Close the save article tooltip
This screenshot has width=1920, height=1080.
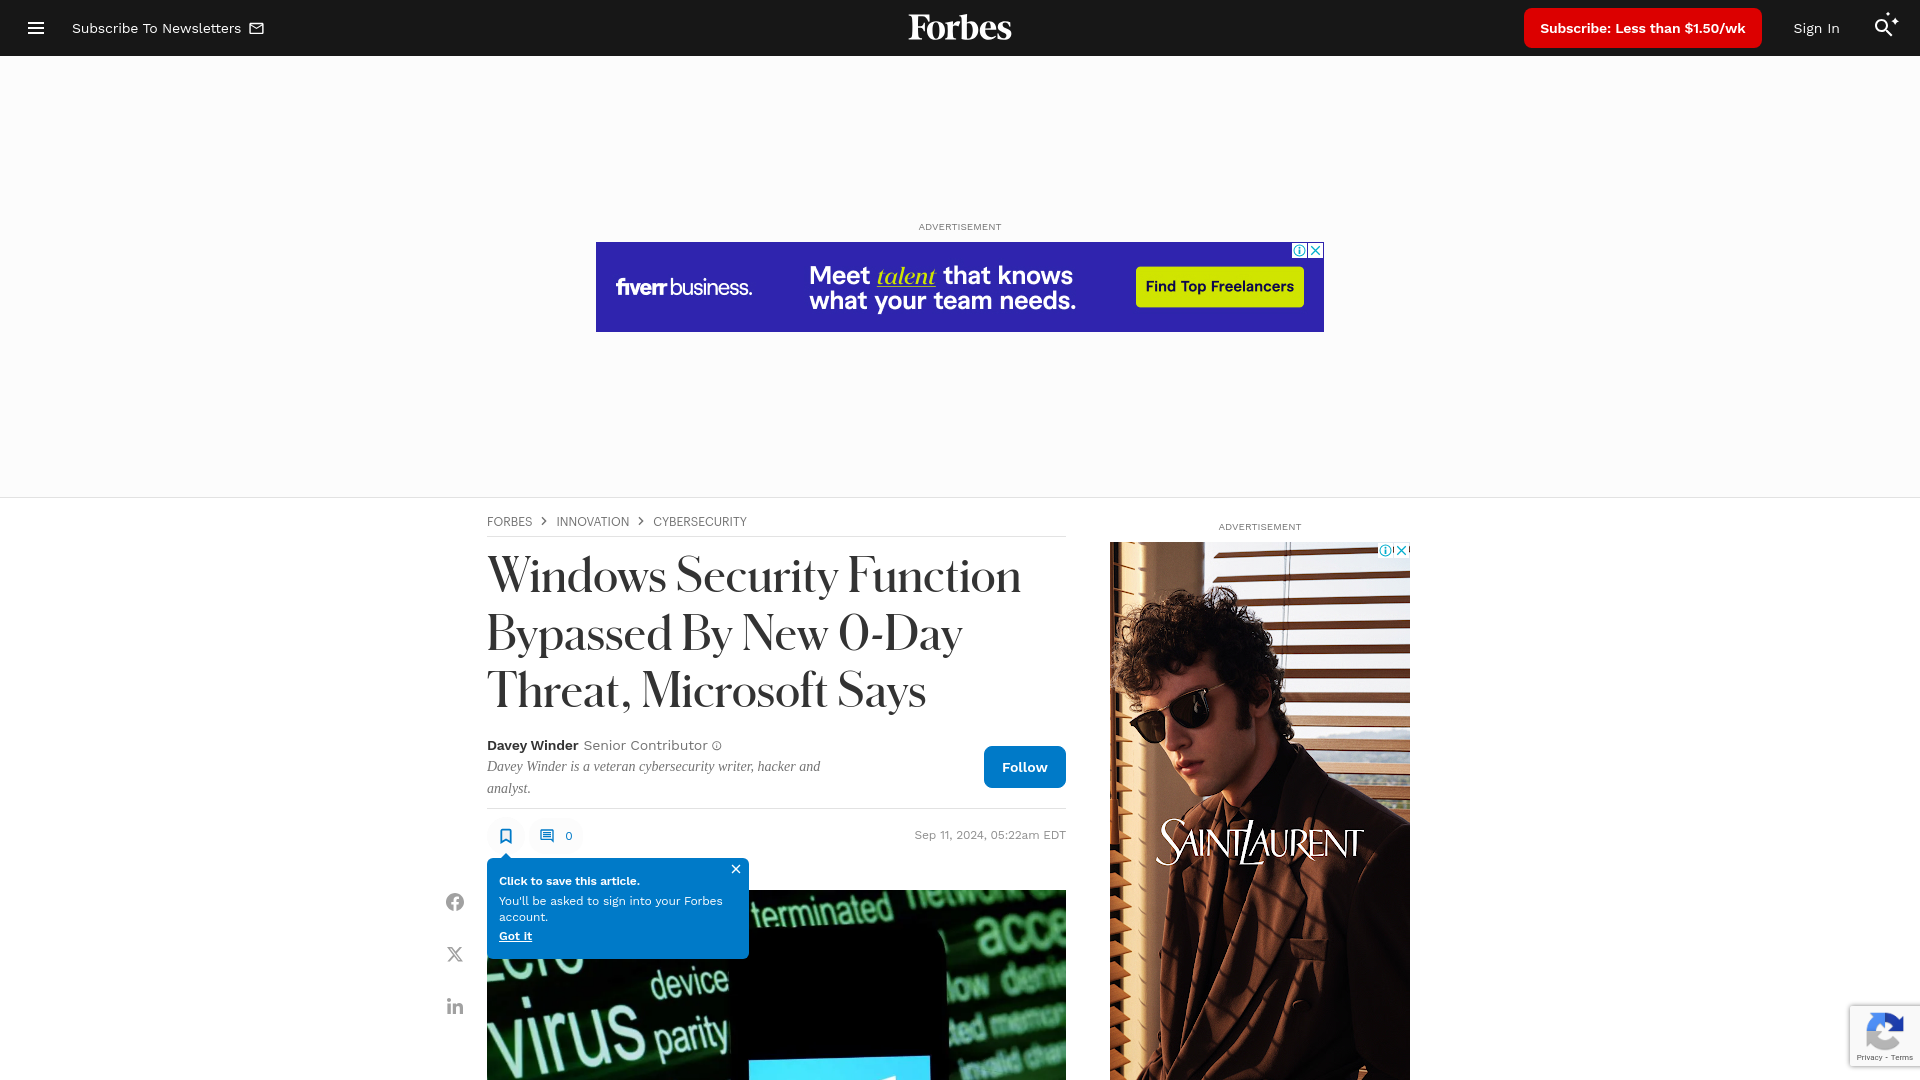coord(736,869)
